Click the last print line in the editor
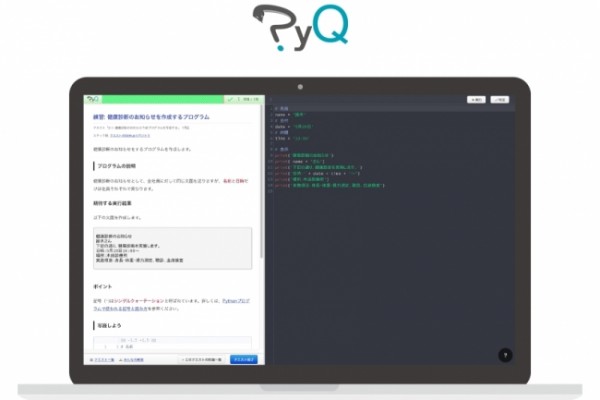This screenshot has width=600, height=400. pyautogui.click(x=330, y=185)
